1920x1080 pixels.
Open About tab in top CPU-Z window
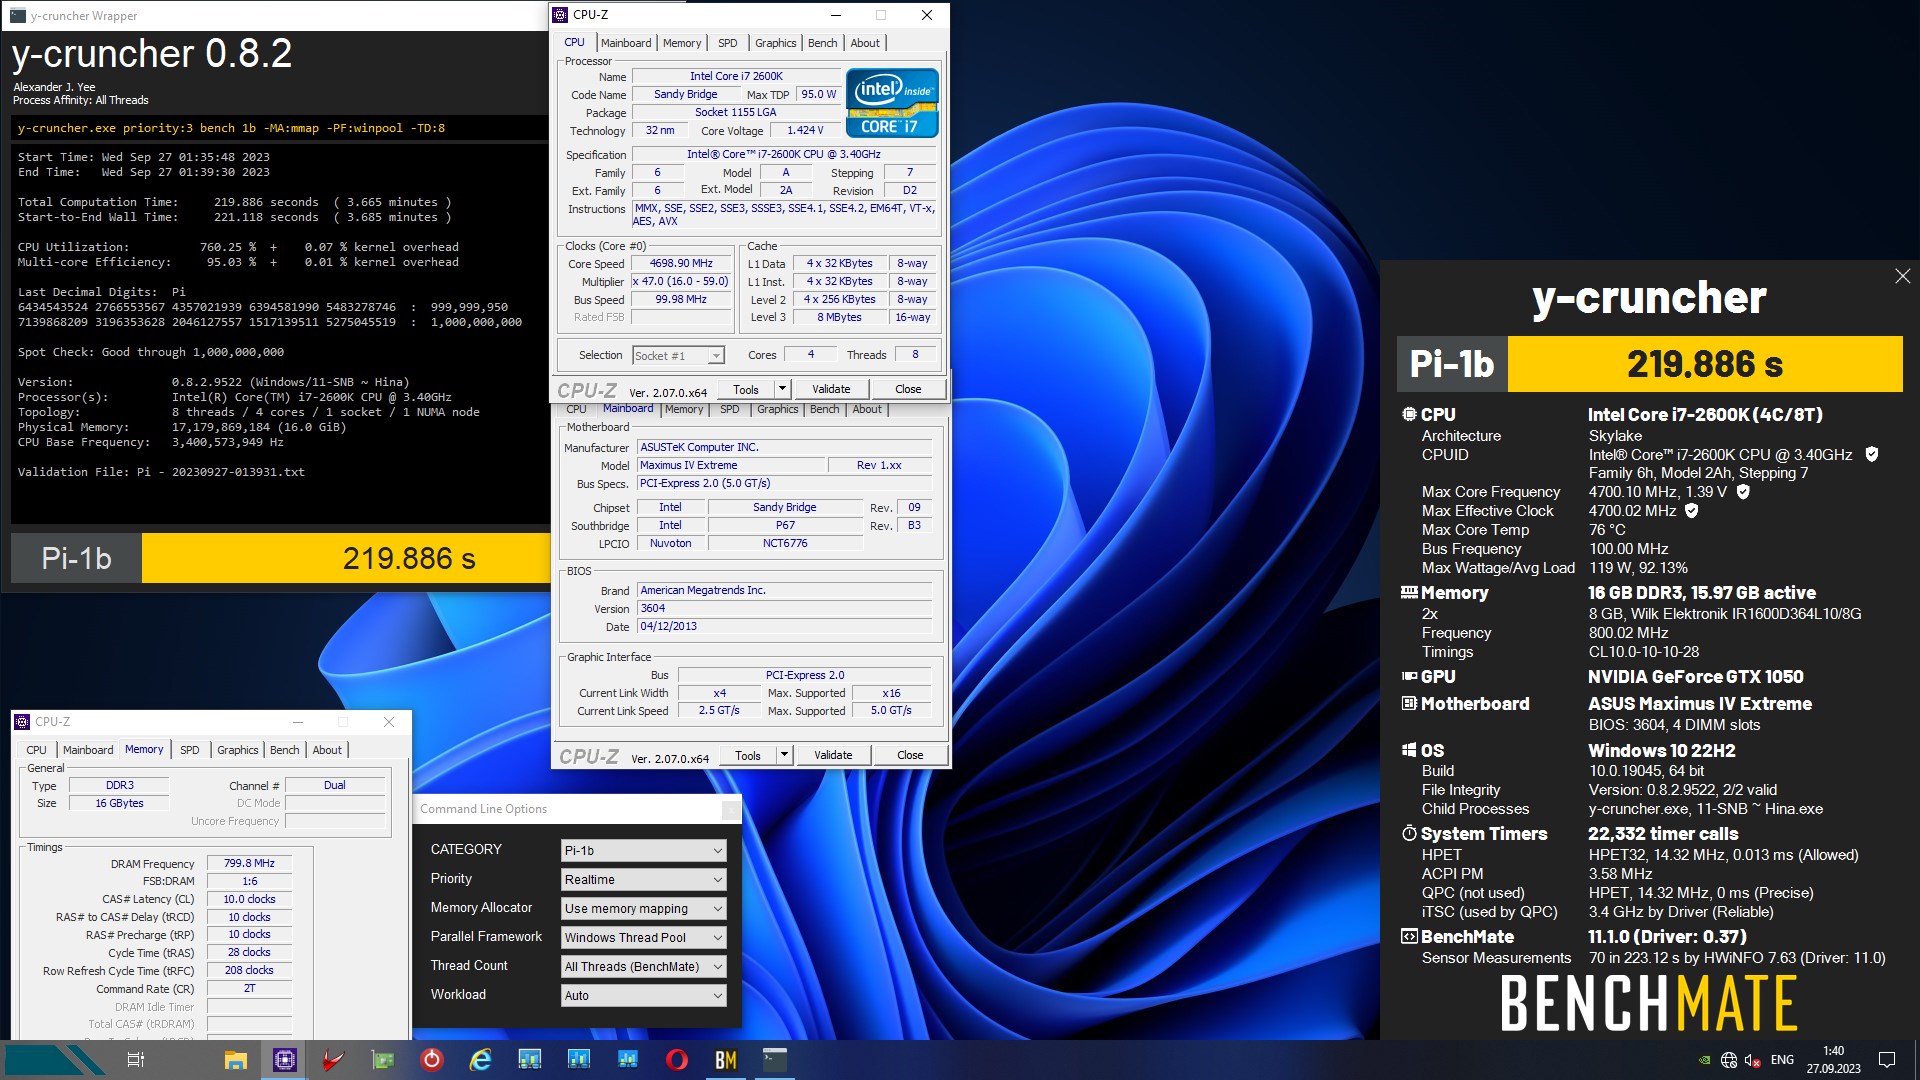pyautogui.click(x=865, y=43)
